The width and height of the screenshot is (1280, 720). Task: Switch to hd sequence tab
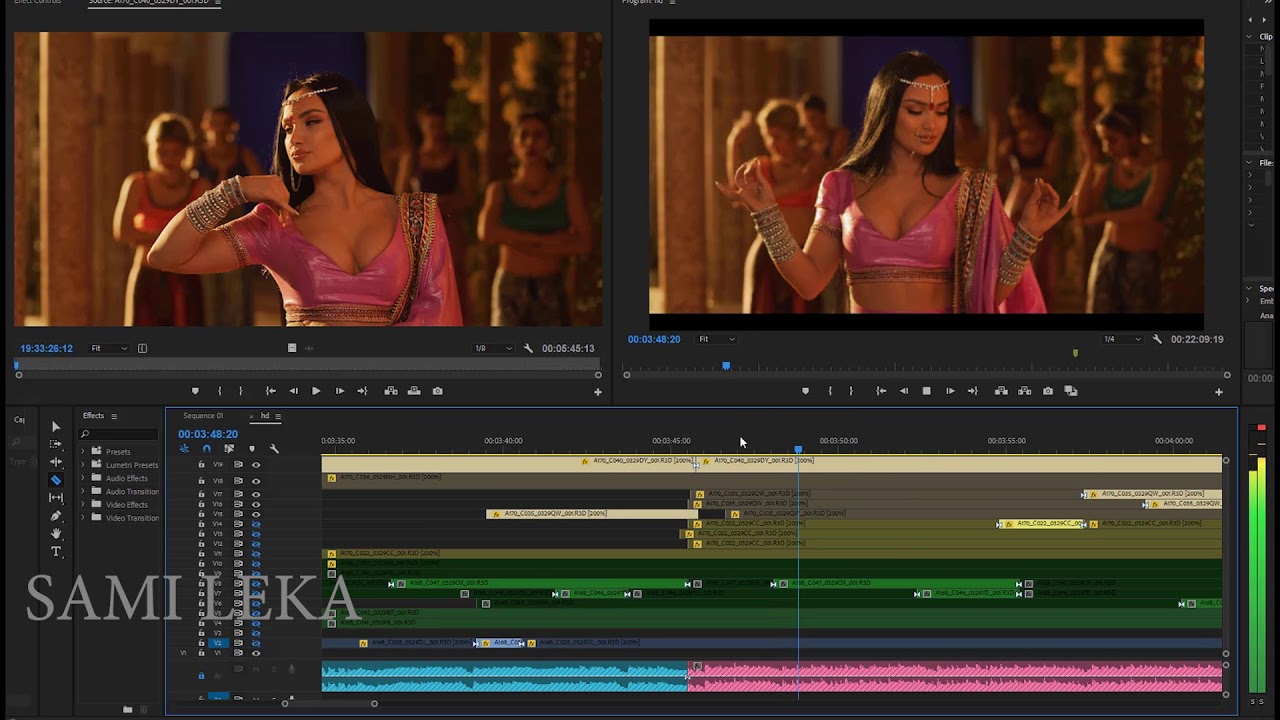265,416
